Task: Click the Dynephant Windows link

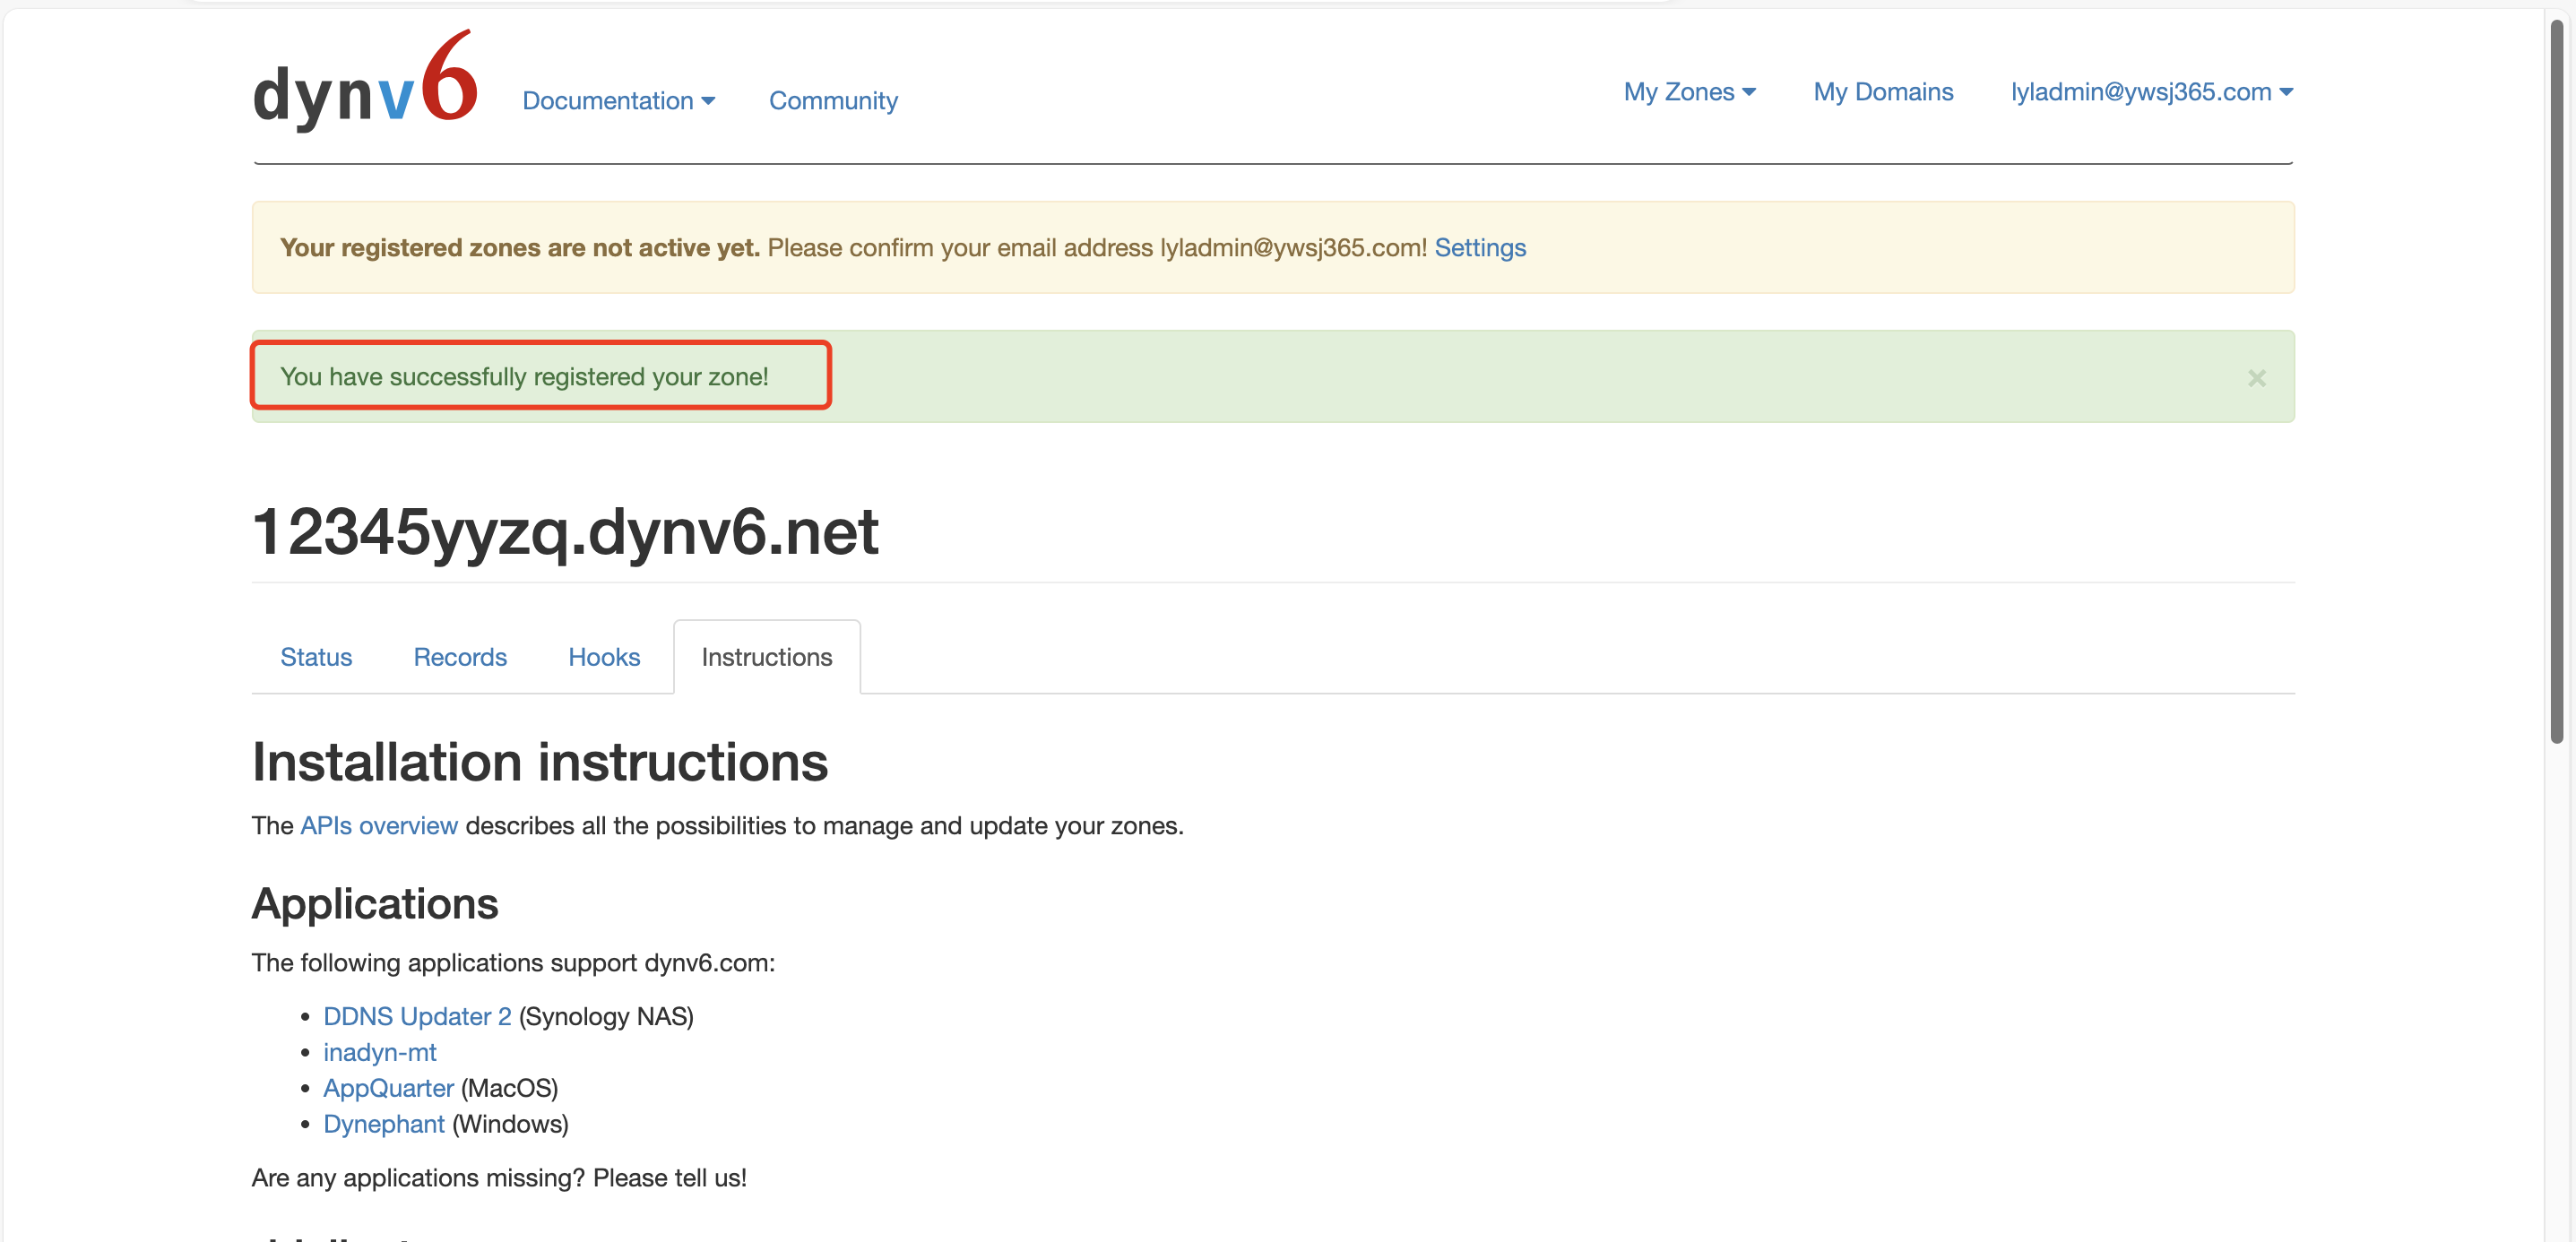Action: coord(383,1124)
